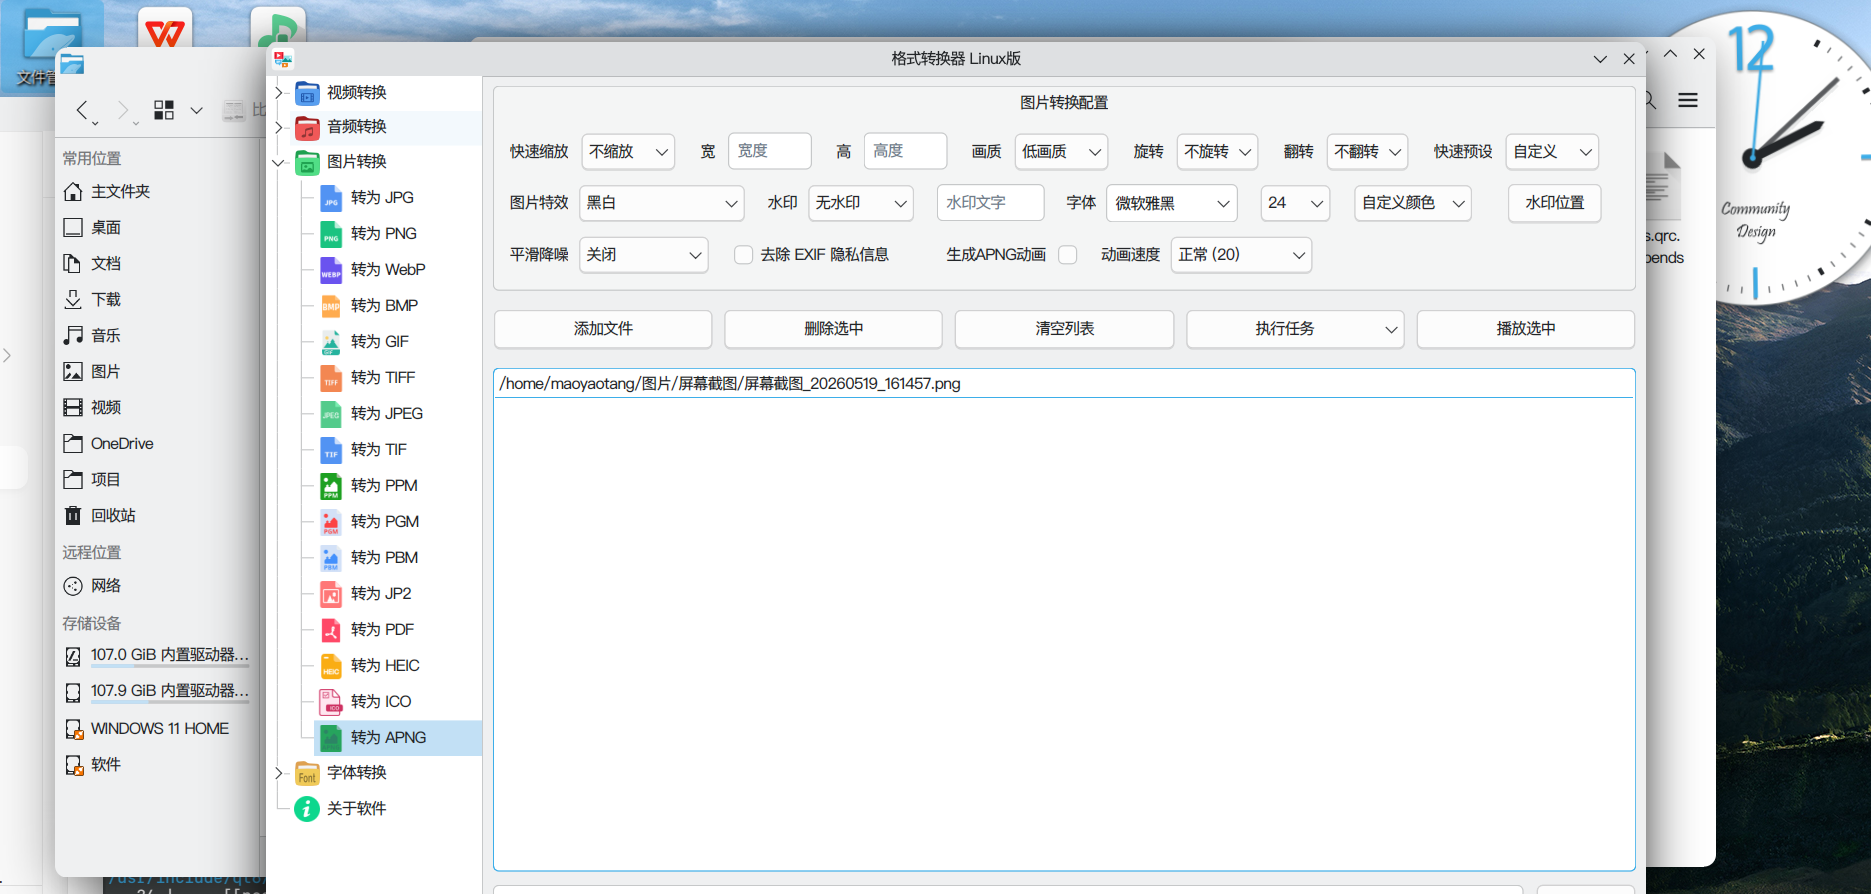Open 动画速度 dropdown showing 正常 (20)
Image resolution: width=1871 pixels, height=894 pixels.
1241,255
